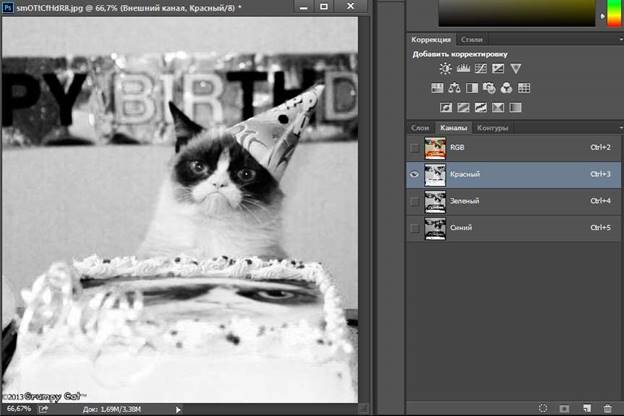Select the Каналы tab
The image size is (624, 416).
[x=453, y=128]
